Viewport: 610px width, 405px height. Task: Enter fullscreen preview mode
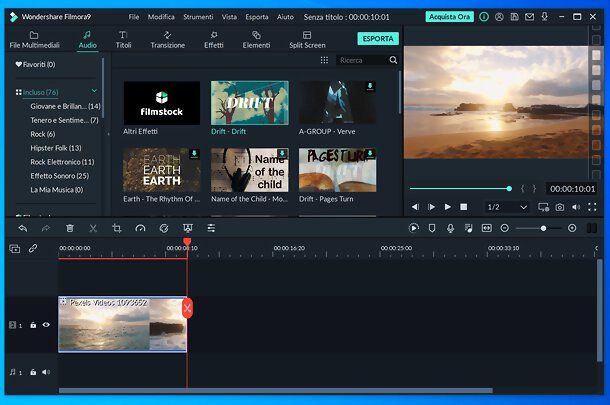[x=592, y=207]
